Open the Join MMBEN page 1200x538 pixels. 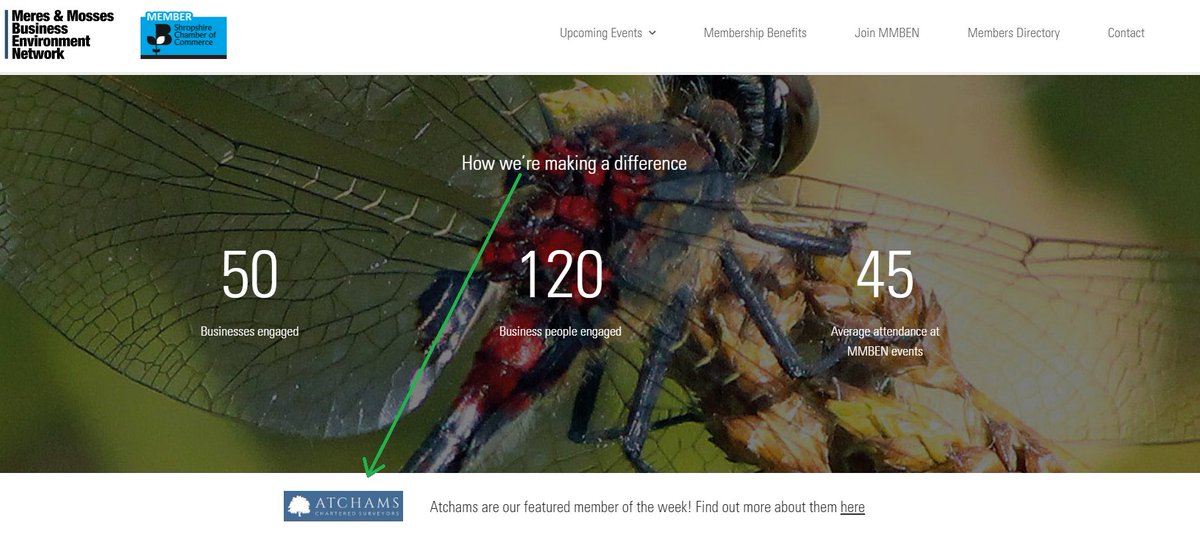pyautogui.click(x=887, y=33)
